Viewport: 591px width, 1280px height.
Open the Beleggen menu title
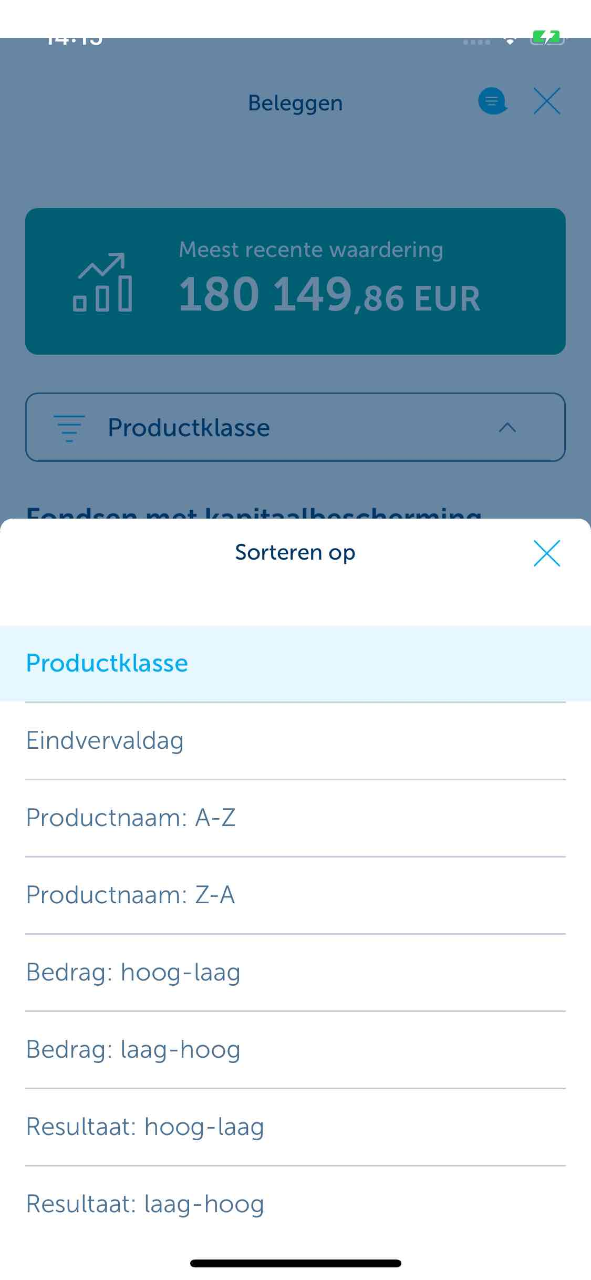pos(295,102)
